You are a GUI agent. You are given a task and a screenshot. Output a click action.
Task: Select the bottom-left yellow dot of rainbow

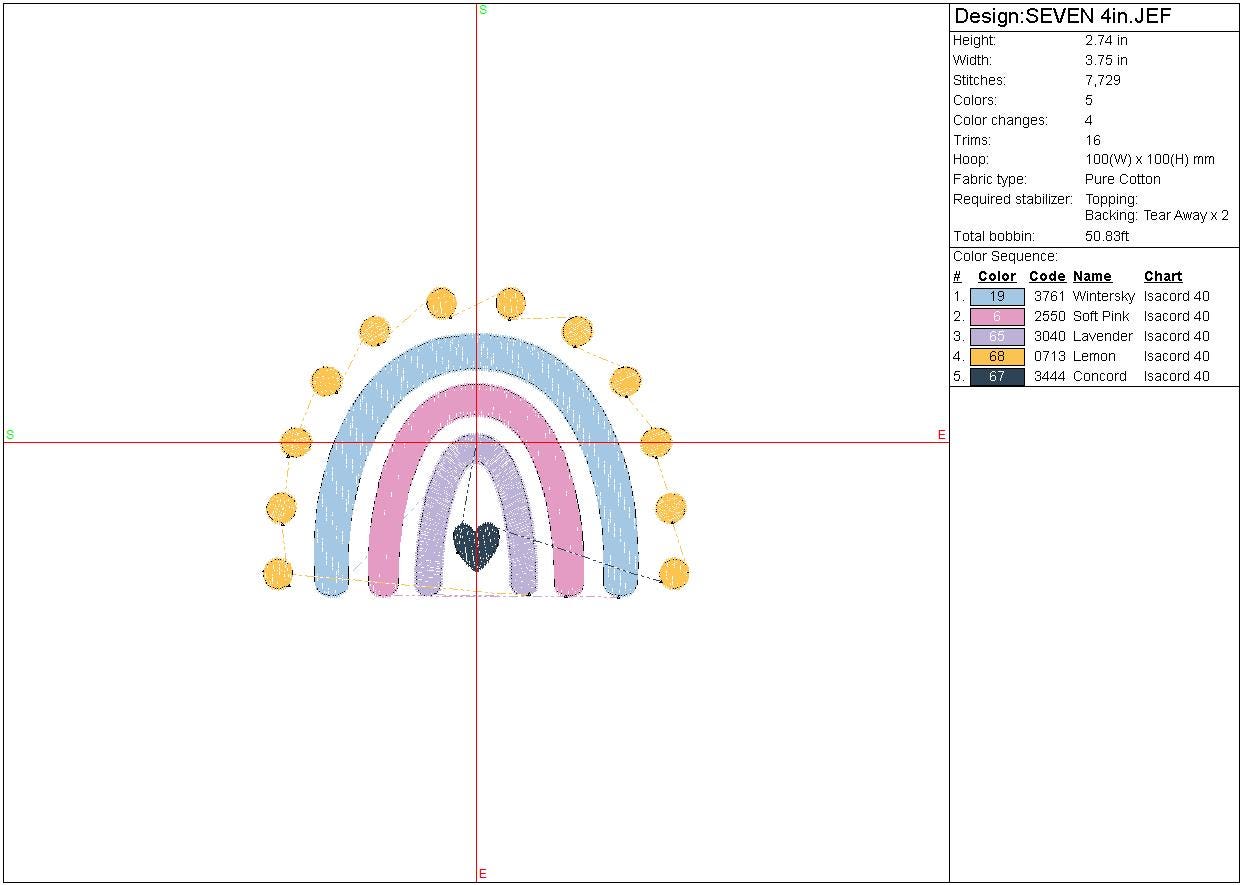(x=278, y=573)
